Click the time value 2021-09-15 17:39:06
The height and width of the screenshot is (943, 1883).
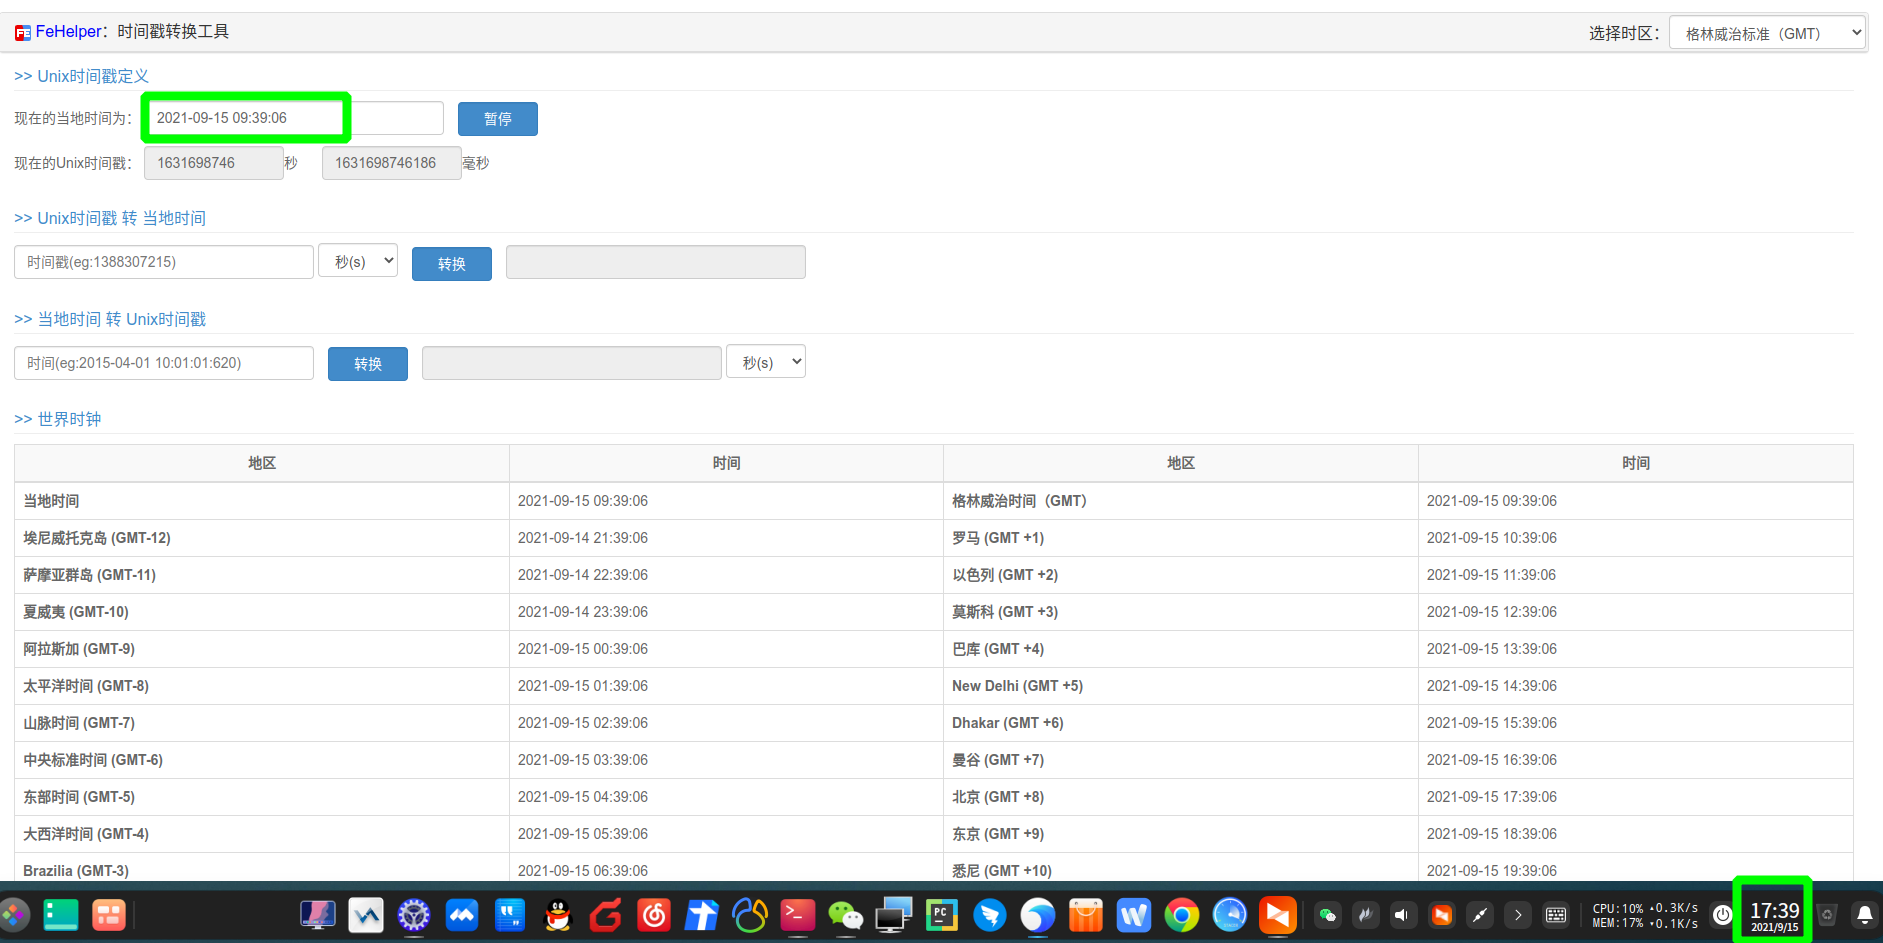click(1492, 797)
